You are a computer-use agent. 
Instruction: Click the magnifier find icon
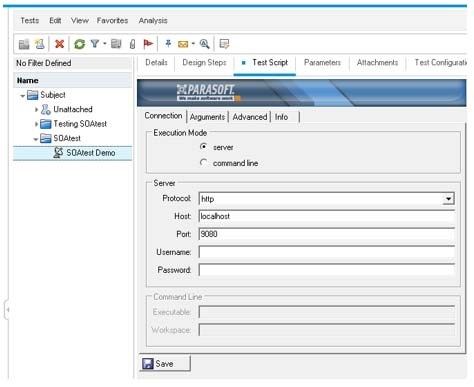204,44
